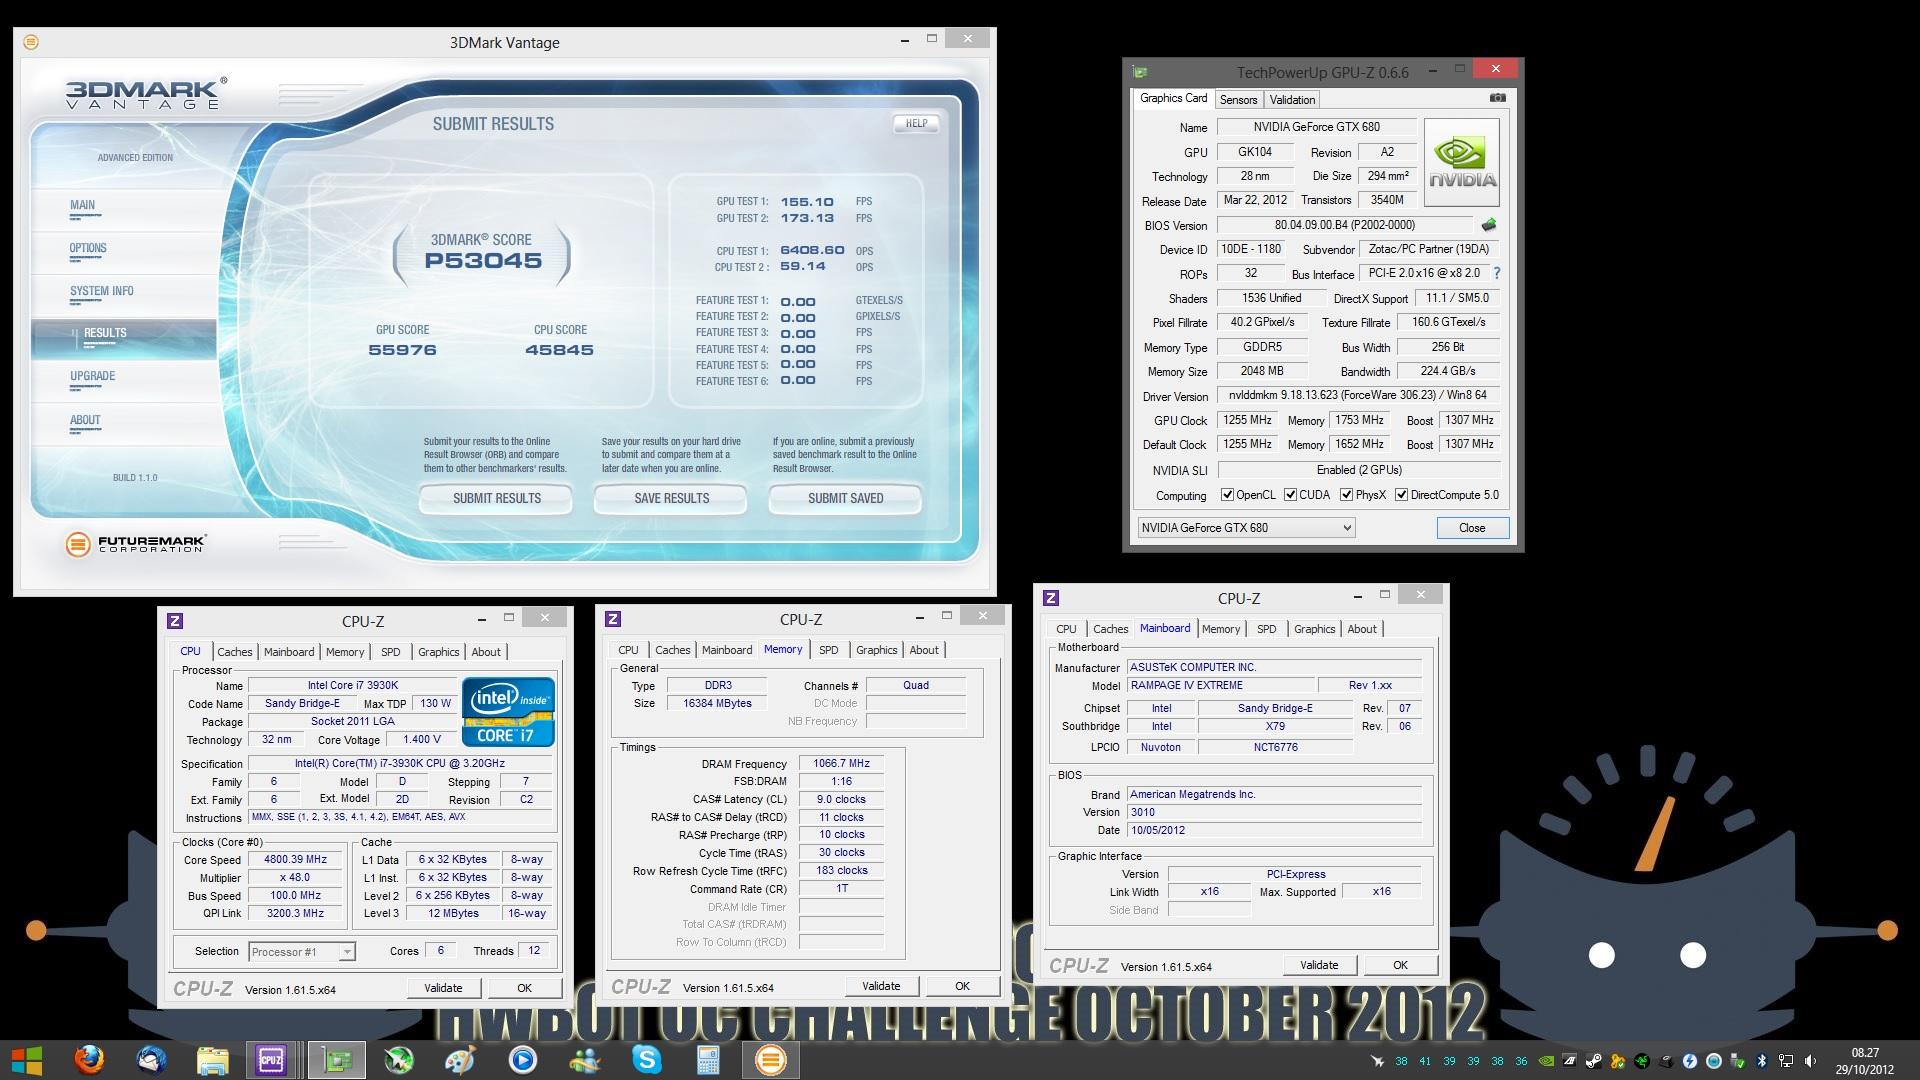
Task: Open the SPD tab in the CPU-Z Memory window
Action: (x=829, y=650)
